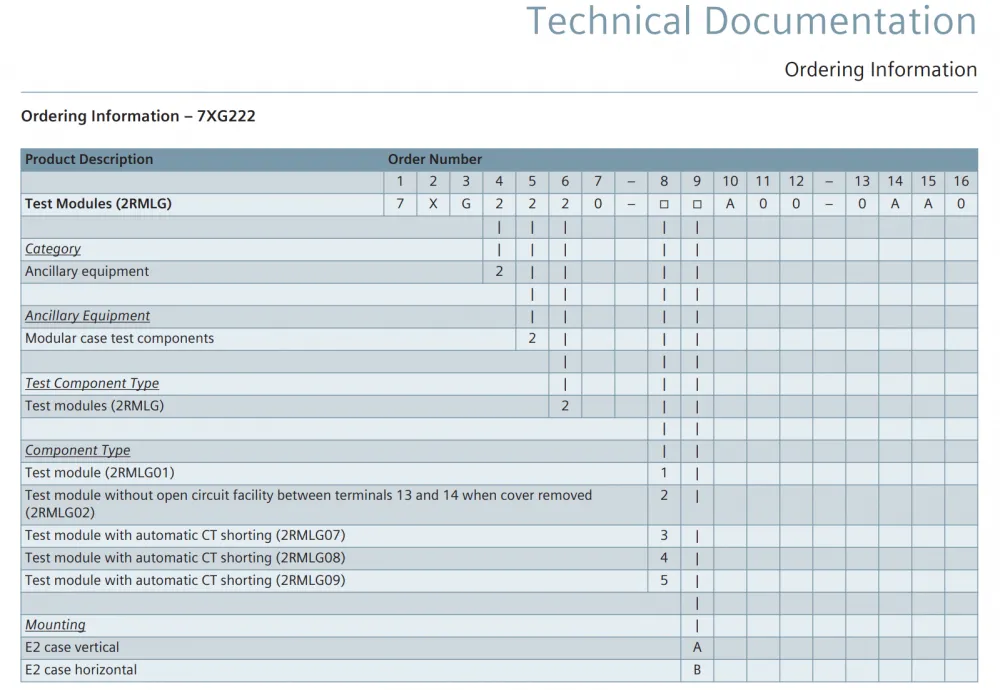This screenshot has height=690, width=1000.
Task: Click the 'Order Number' column header
Action: coord(434,159)
